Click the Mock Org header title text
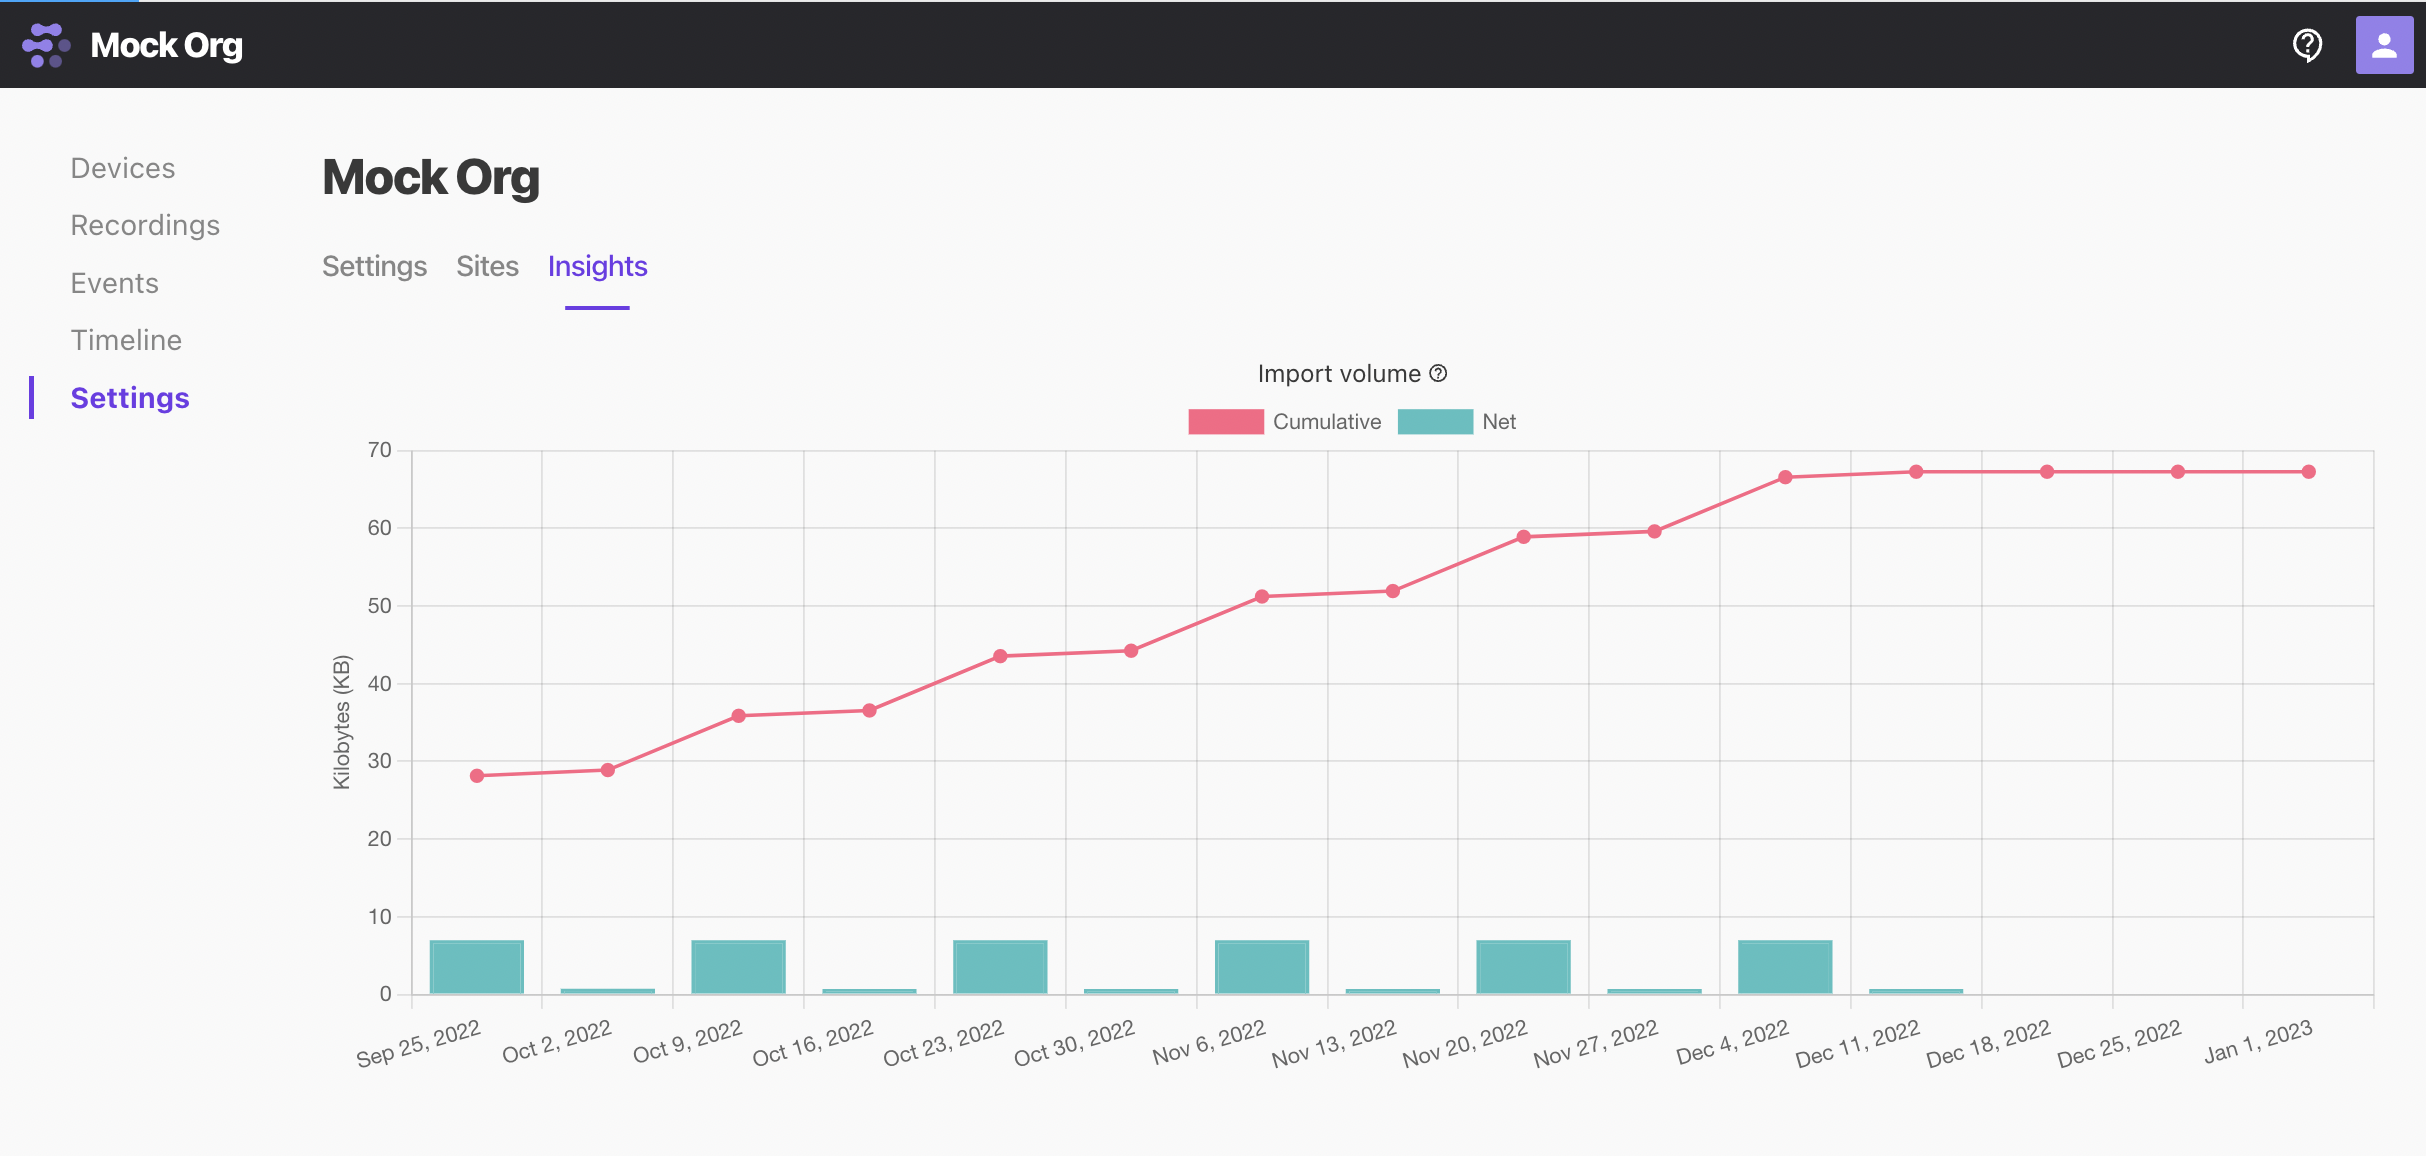Viewport: 2426px width, 1156px height. (166, 45)
